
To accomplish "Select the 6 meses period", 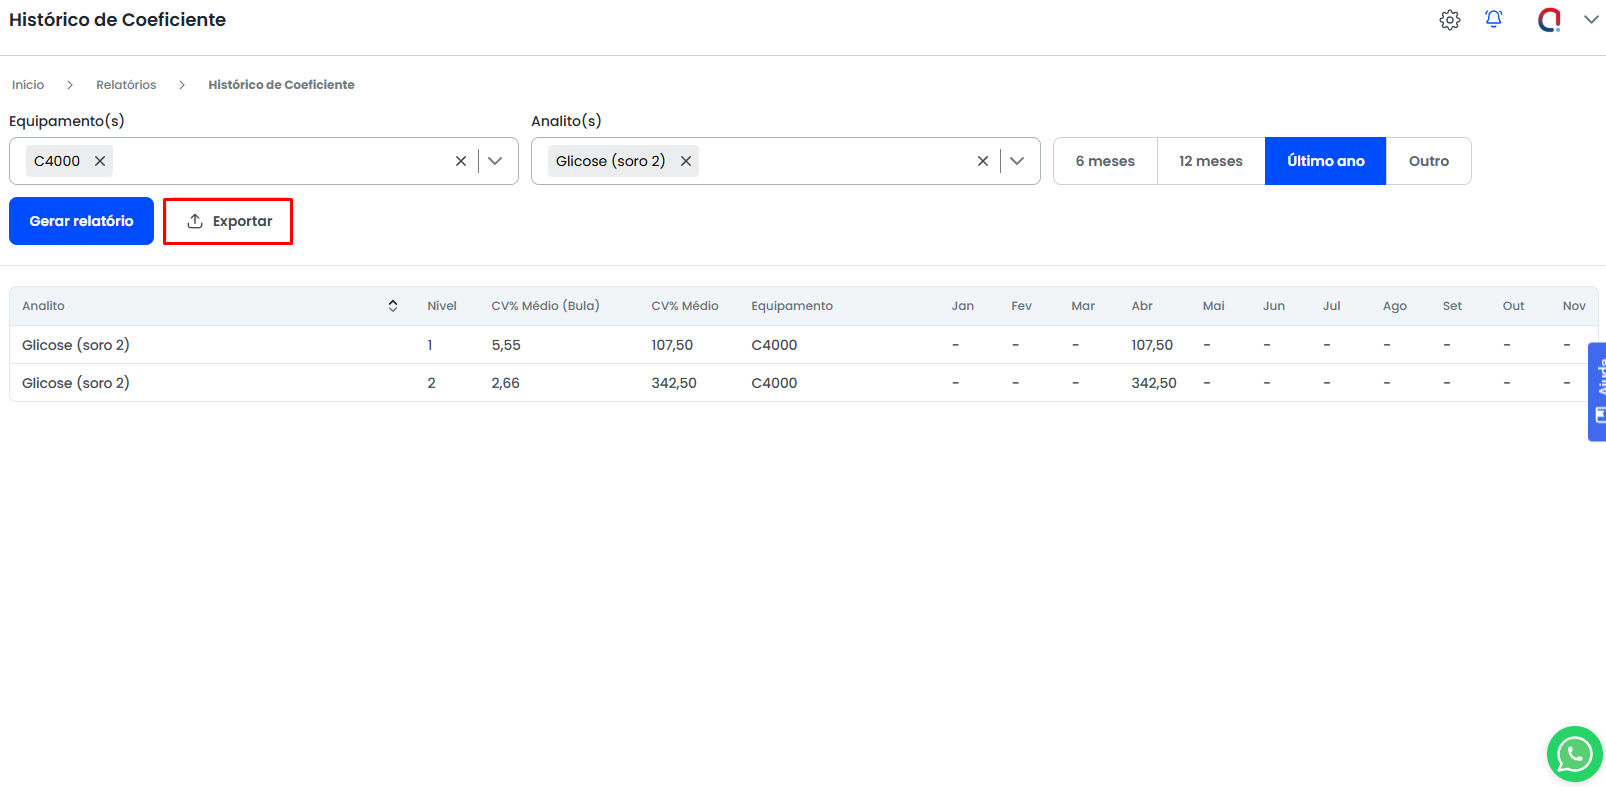I will point(1105,161).
